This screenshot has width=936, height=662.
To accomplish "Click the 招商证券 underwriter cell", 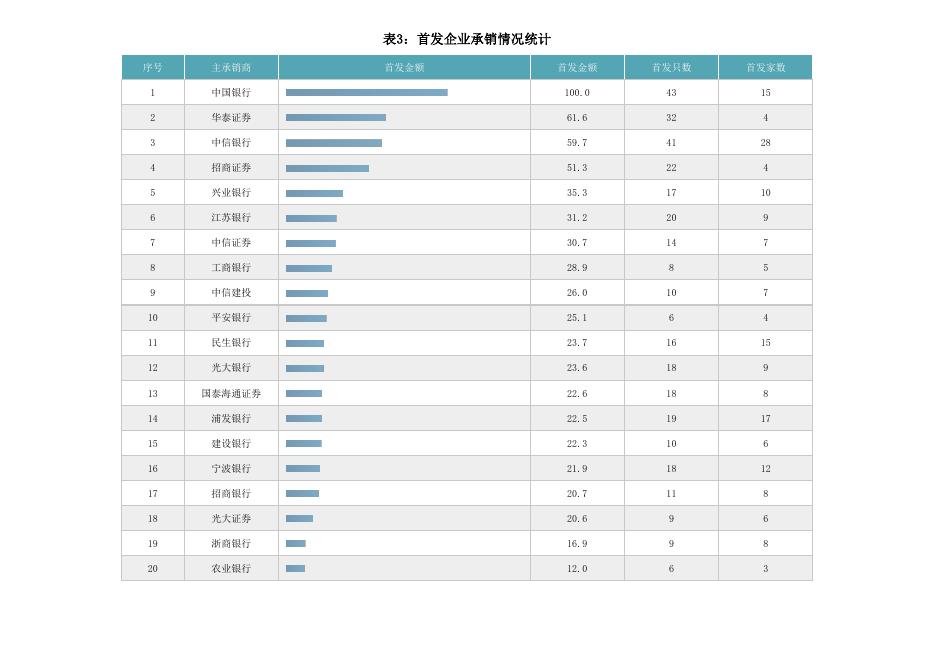I will 231,168.
